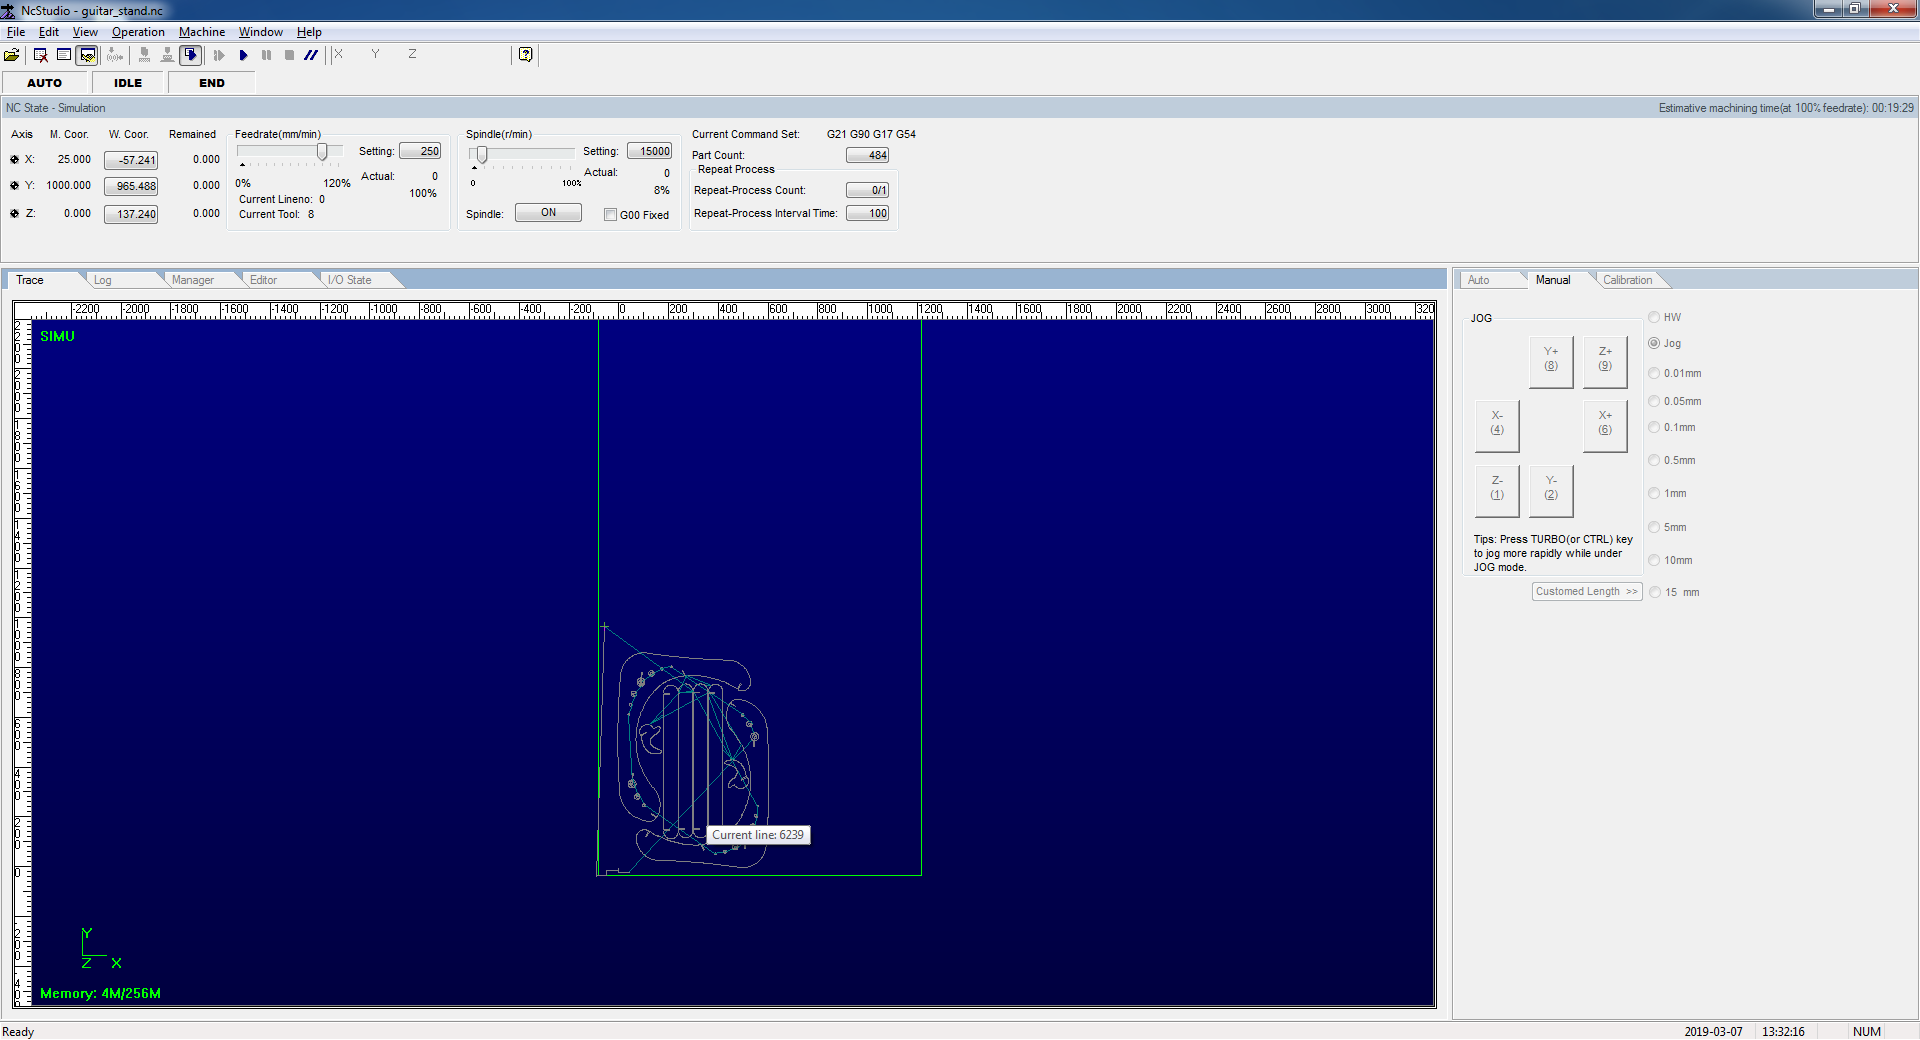Viewport: 1920px width, 1040px height.
Task: Click the Customed Length >> button
Action: pyautogui.click(x=1587, y=591)
